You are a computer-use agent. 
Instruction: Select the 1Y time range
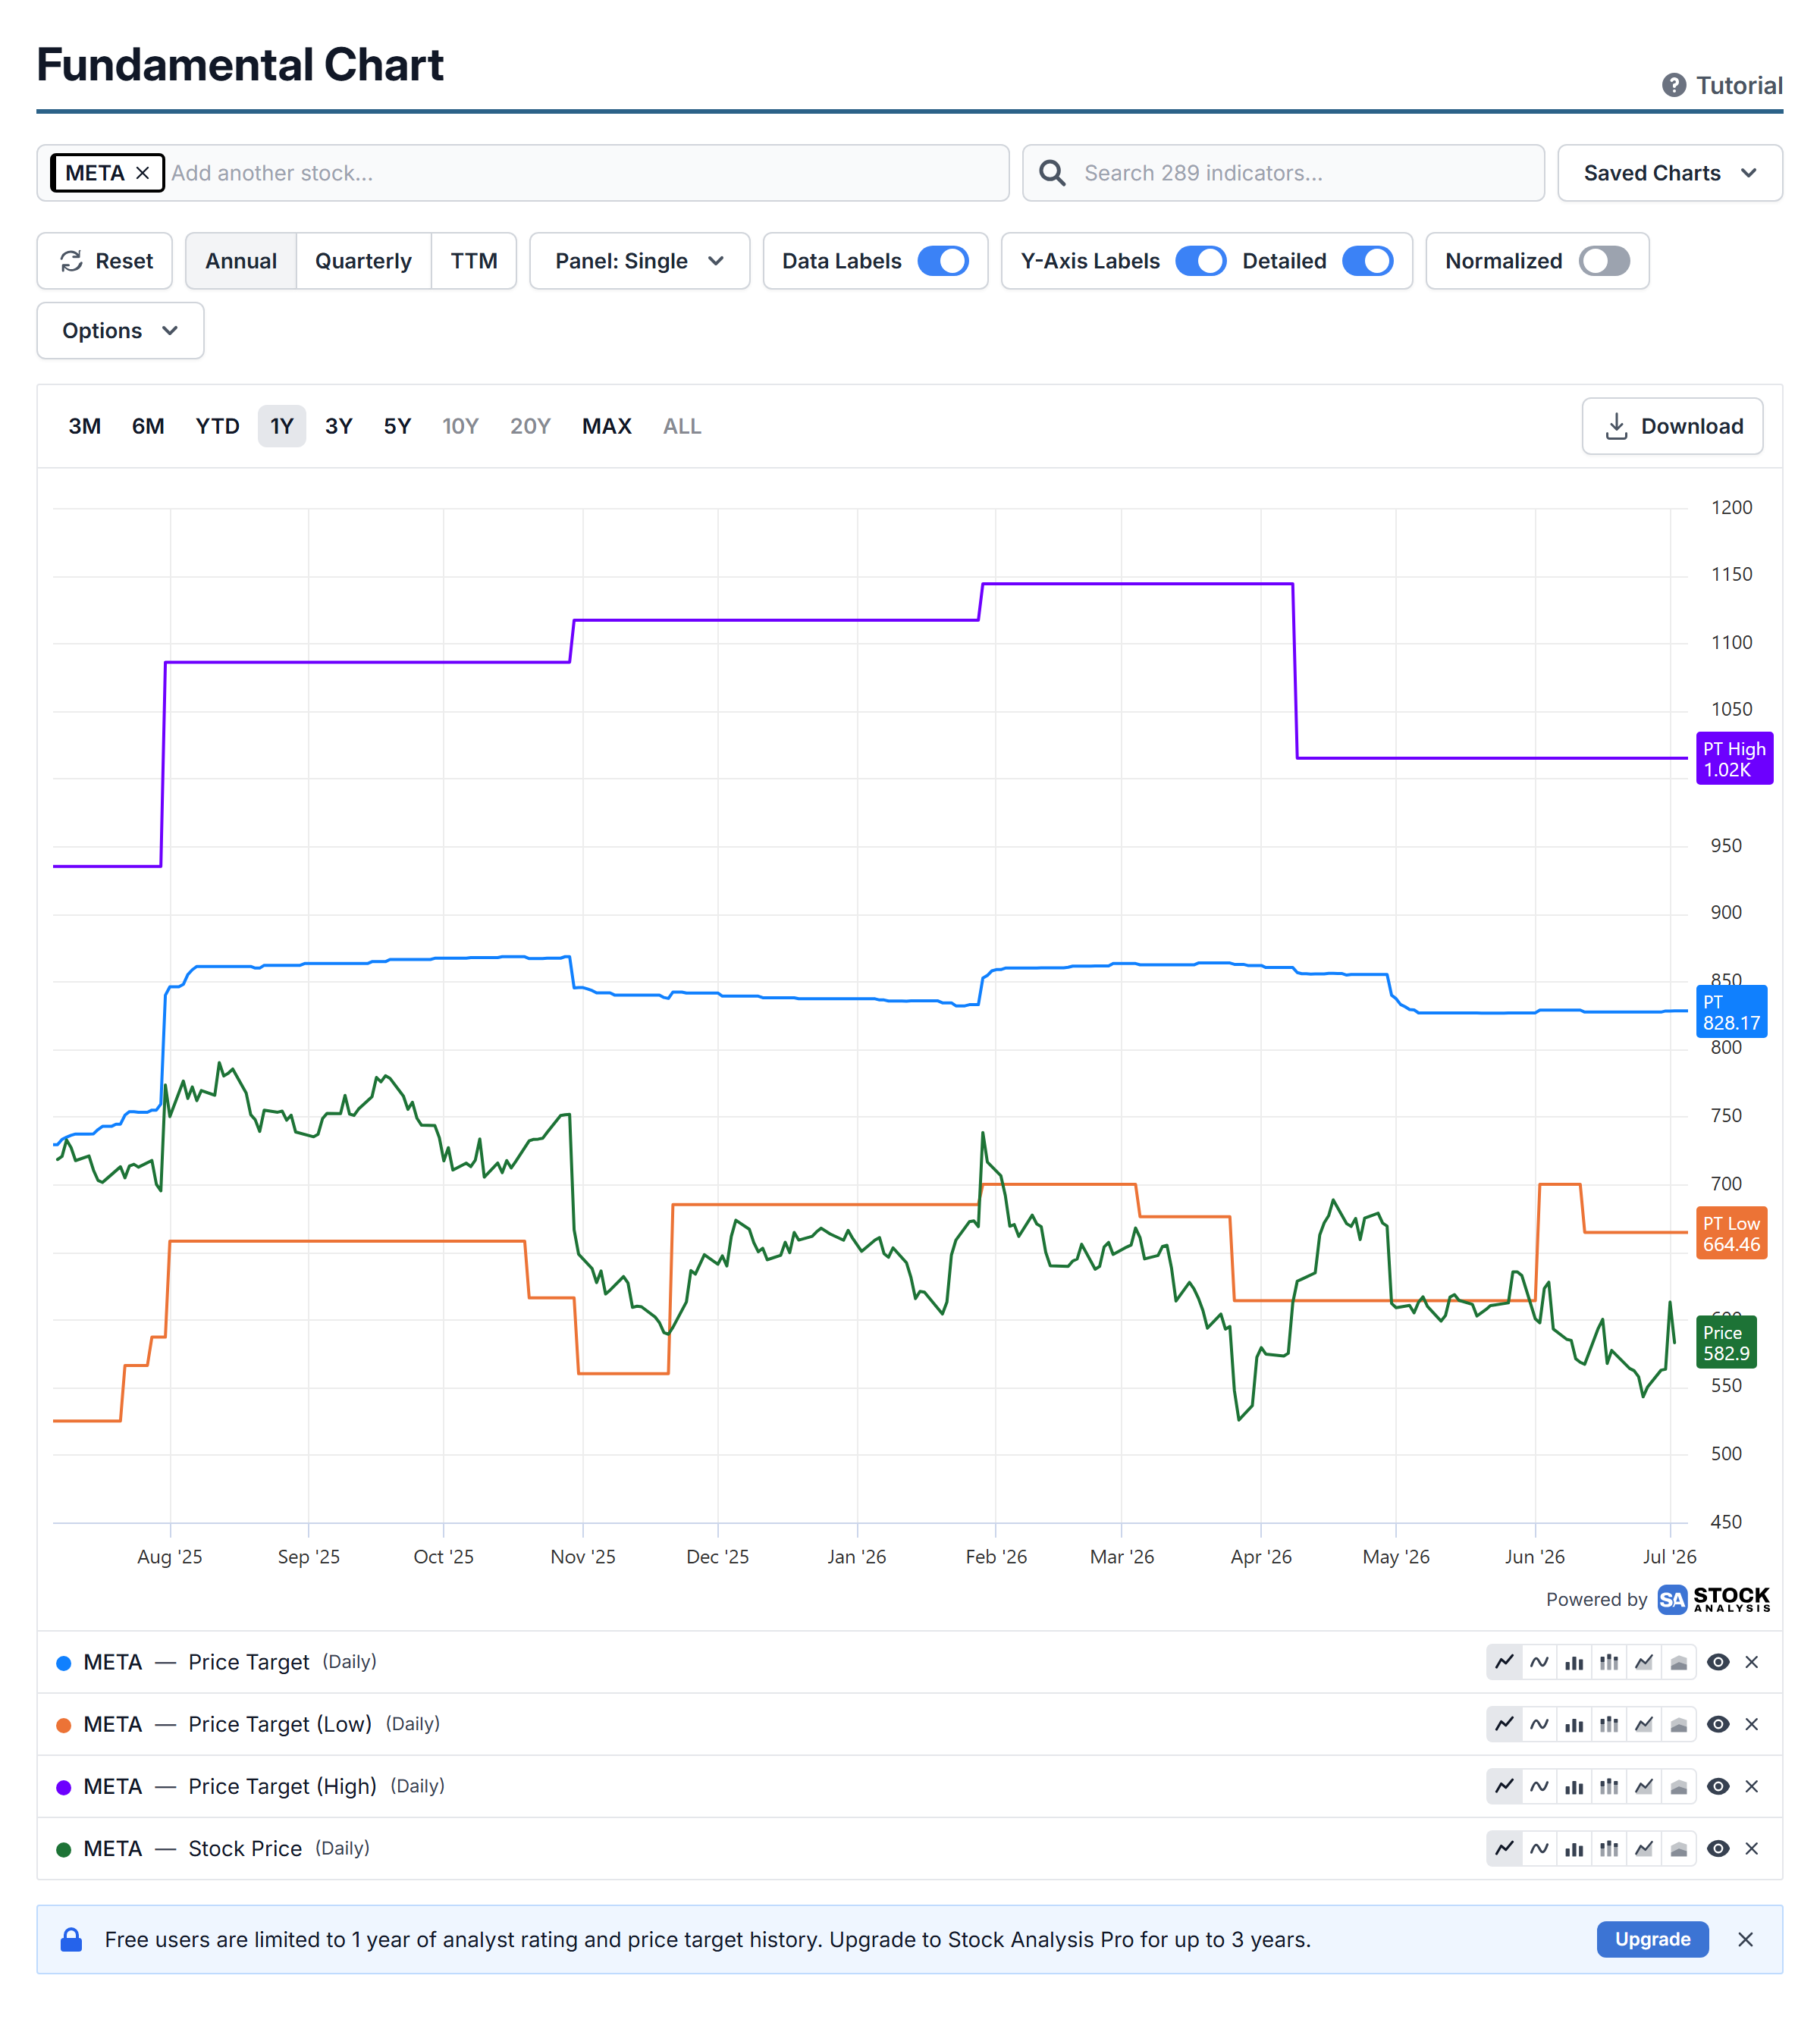click(x=282, y=426)
